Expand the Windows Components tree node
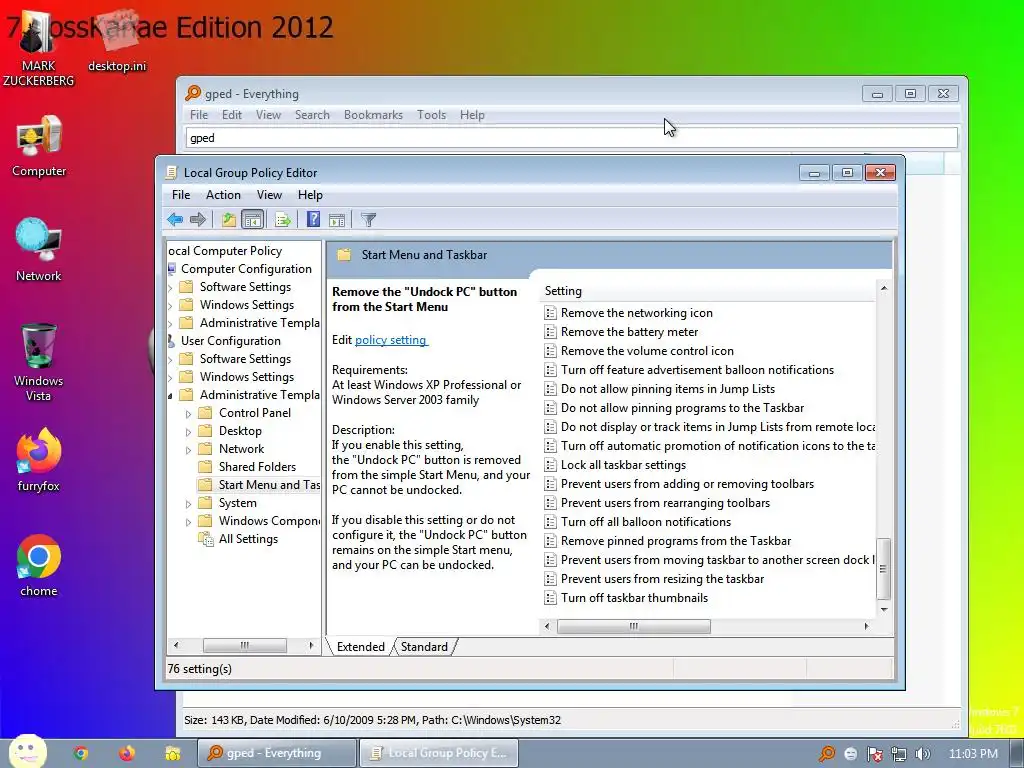This screenshot has height=768, width=1024. click(x=188, y=522)
